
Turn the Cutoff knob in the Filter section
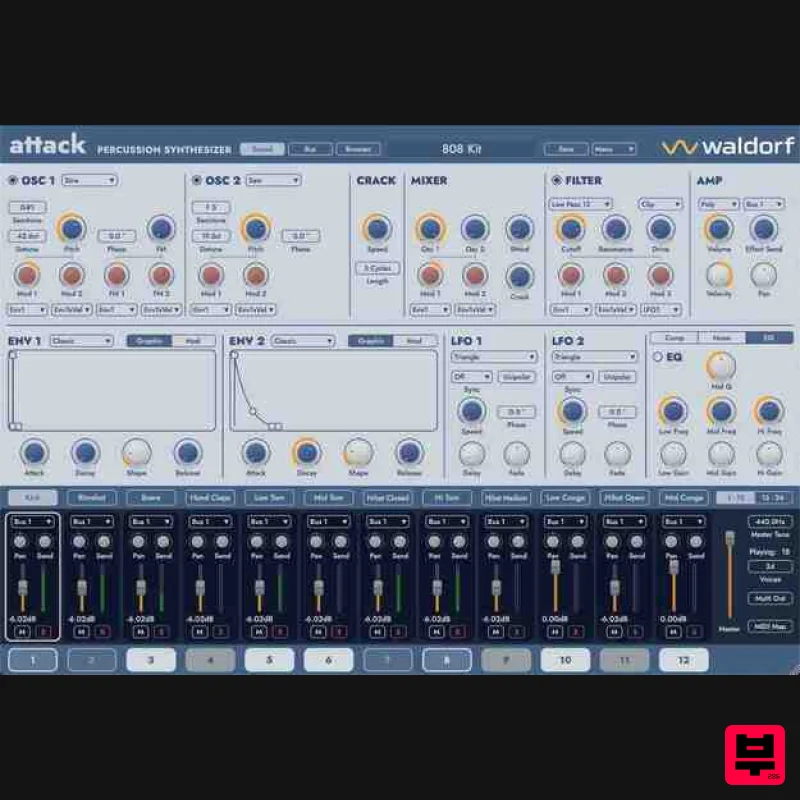point(570,228)
